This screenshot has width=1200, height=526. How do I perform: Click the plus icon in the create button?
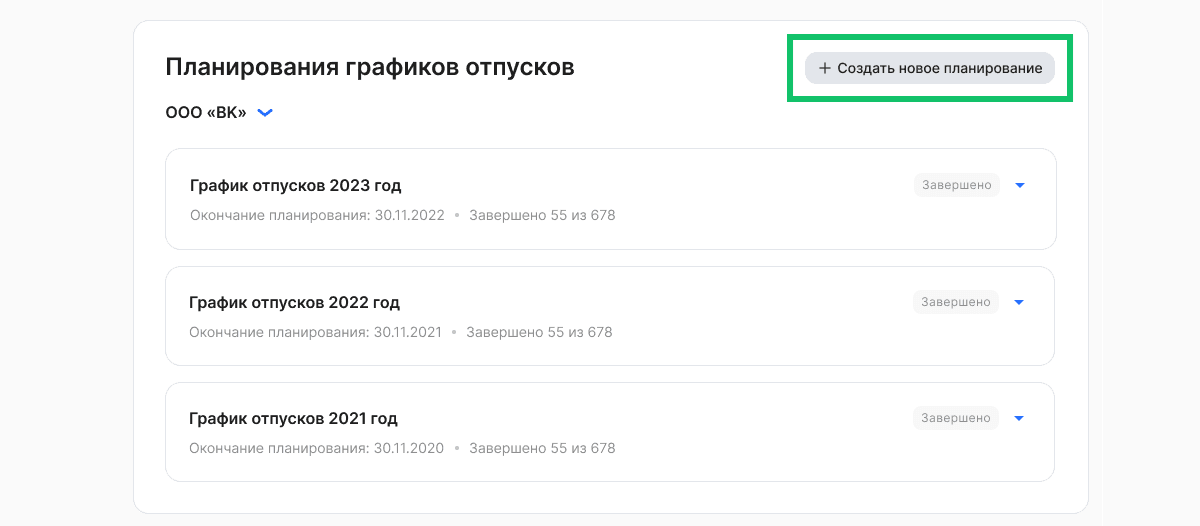pyautogui.click(x=825, y=68)
